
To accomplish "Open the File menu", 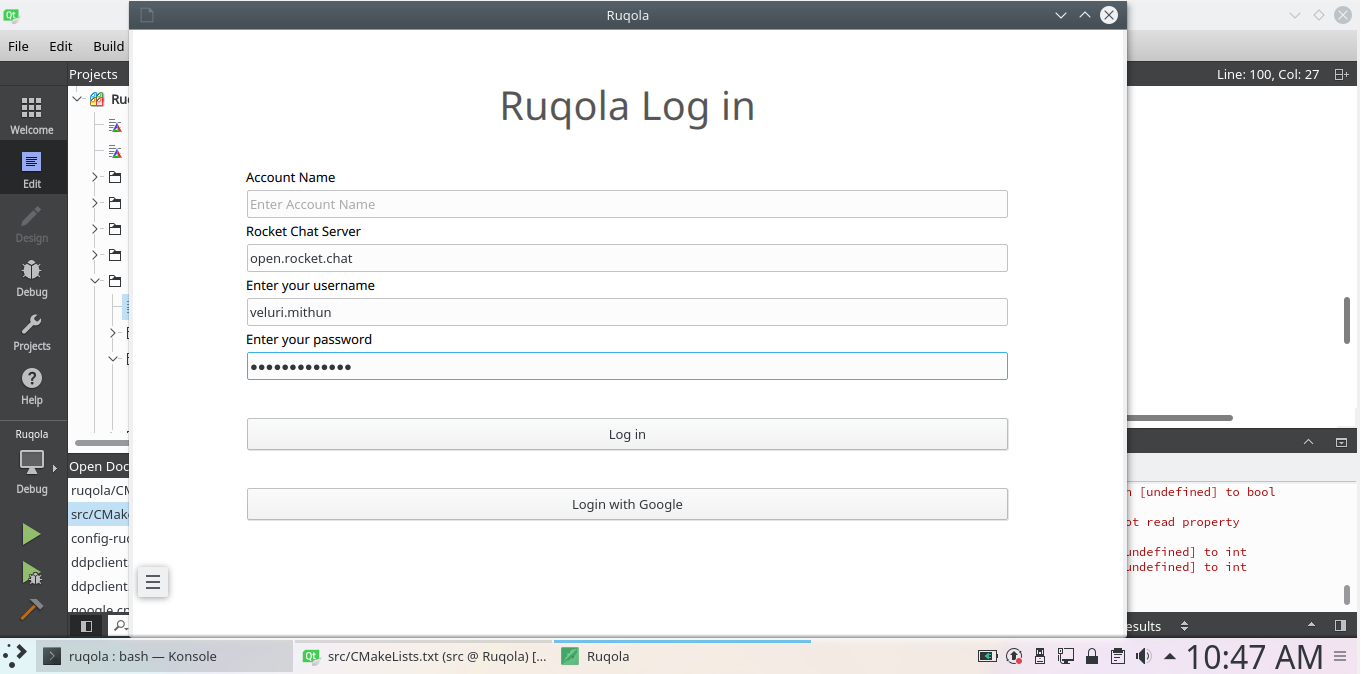I will [18, 46].
